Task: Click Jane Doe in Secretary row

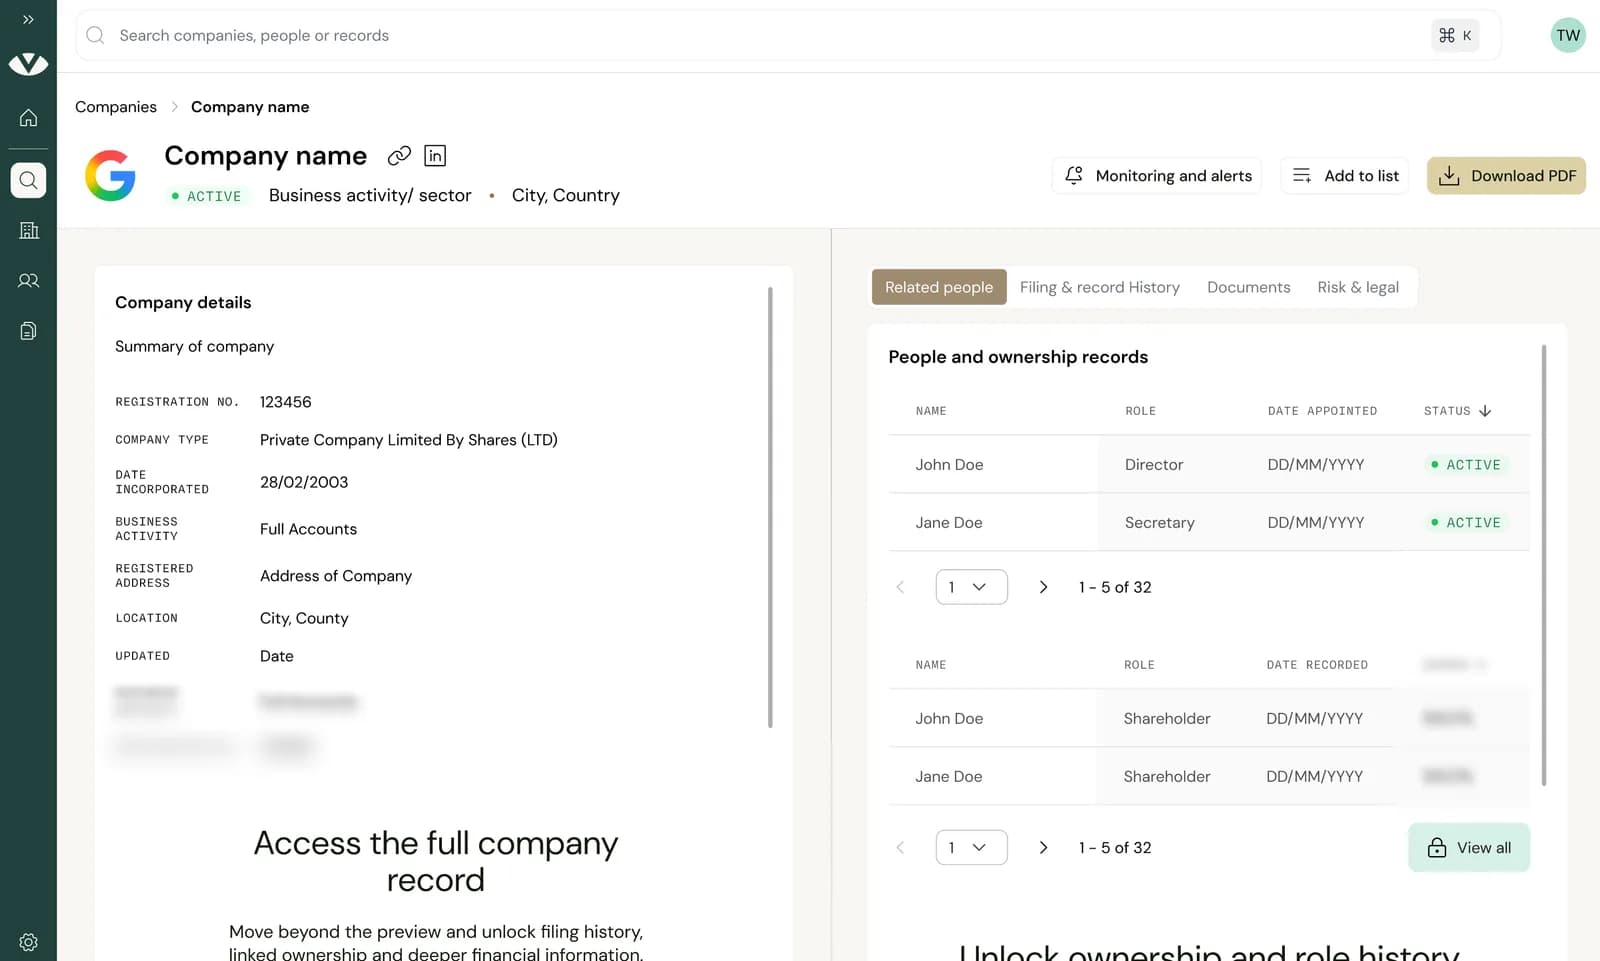Action: tap(949, 523)
